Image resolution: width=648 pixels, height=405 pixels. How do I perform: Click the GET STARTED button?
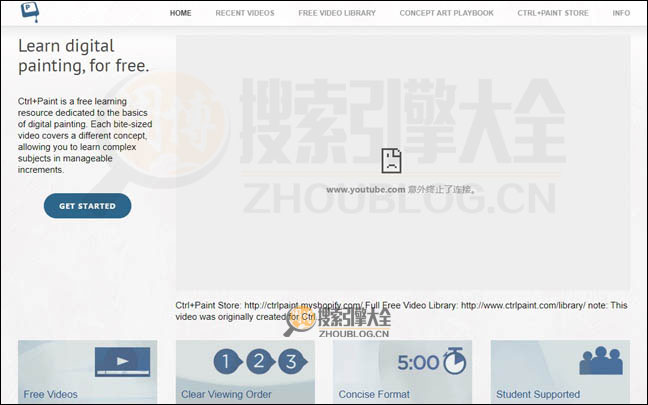(x=88, y=206)
